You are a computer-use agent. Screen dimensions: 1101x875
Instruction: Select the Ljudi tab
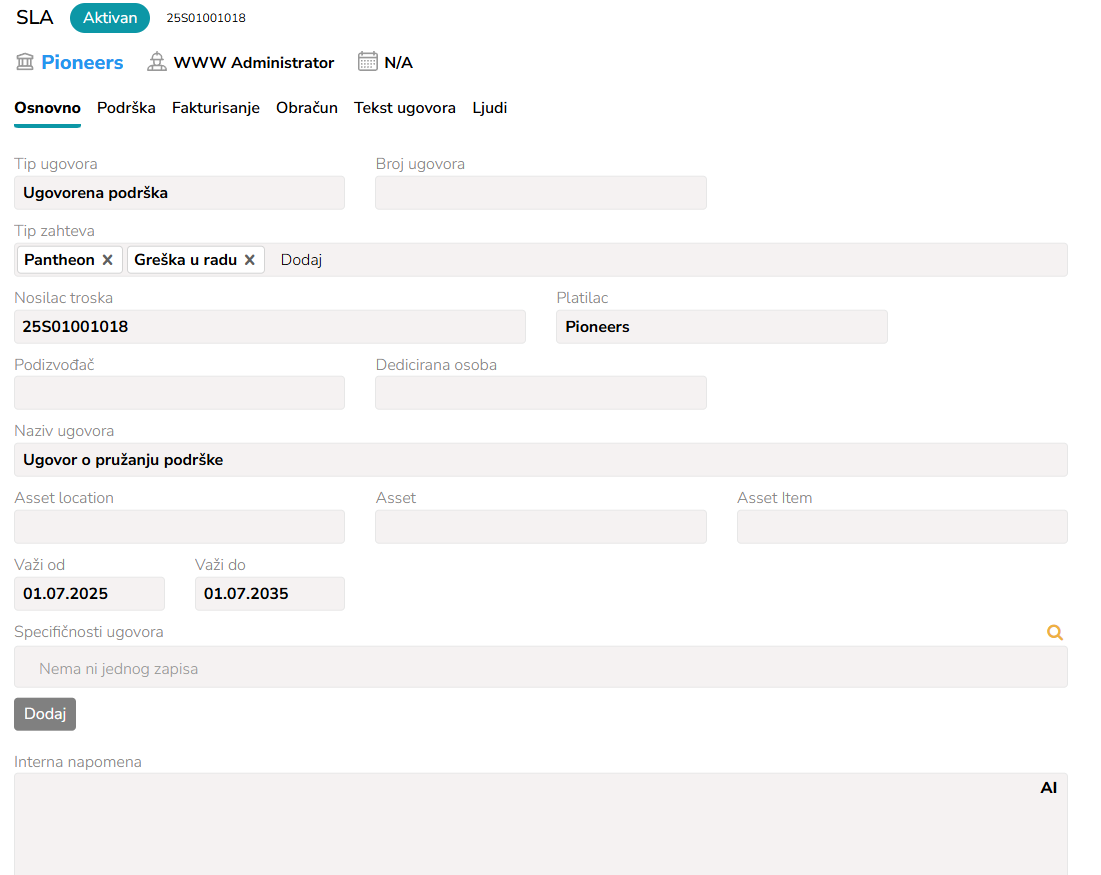point(490,108)
